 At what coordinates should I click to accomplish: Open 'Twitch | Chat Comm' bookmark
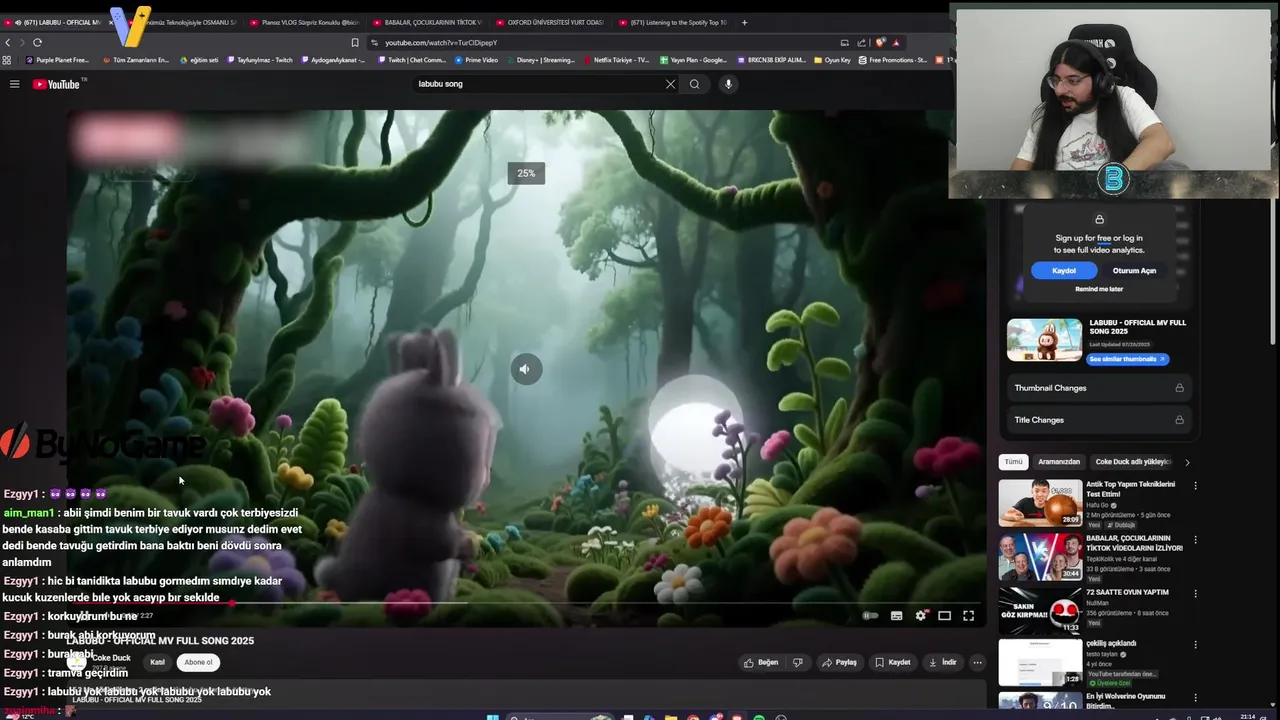[x=411, y=60]
